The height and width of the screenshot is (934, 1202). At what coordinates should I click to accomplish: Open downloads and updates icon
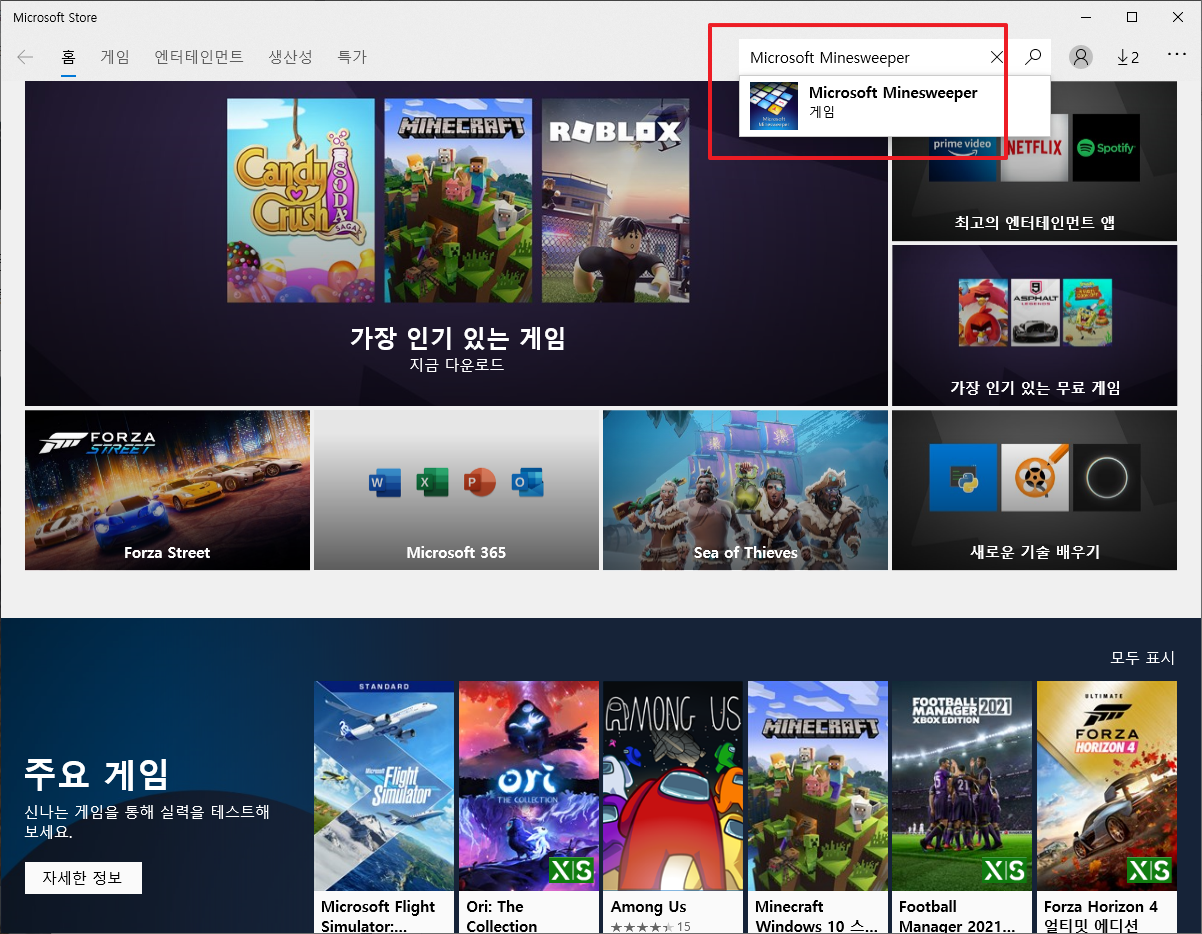1128,57
